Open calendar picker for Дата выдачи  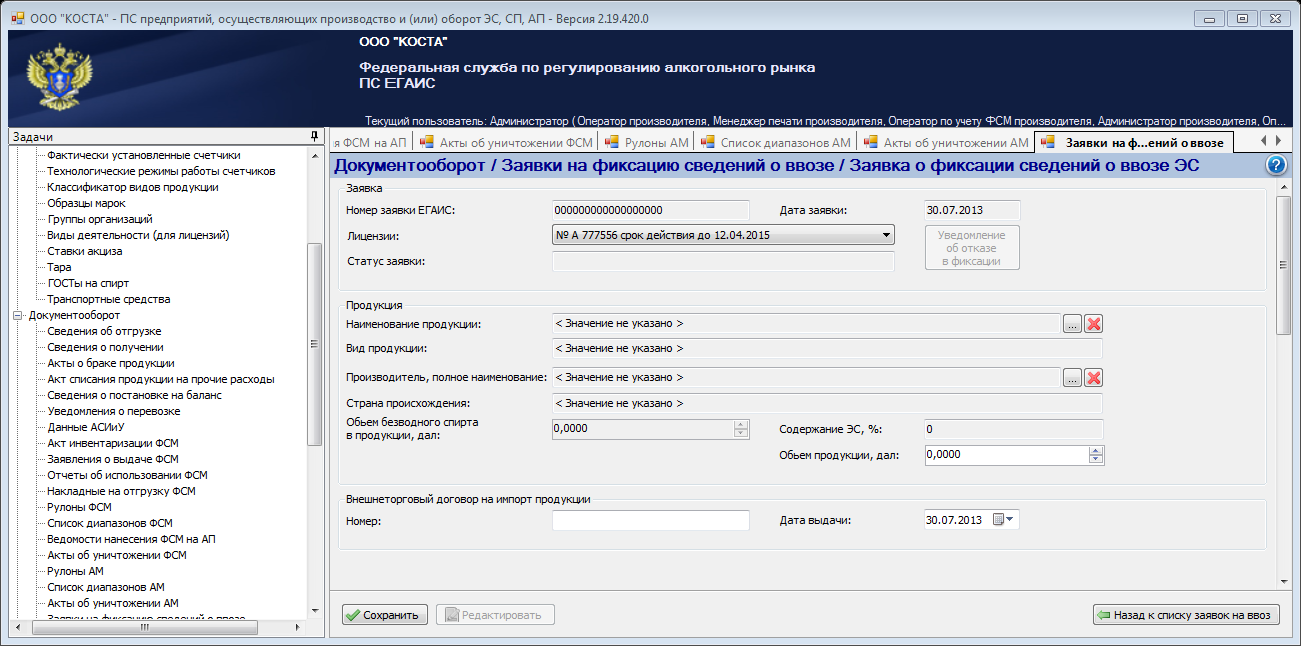point(1002,520)
